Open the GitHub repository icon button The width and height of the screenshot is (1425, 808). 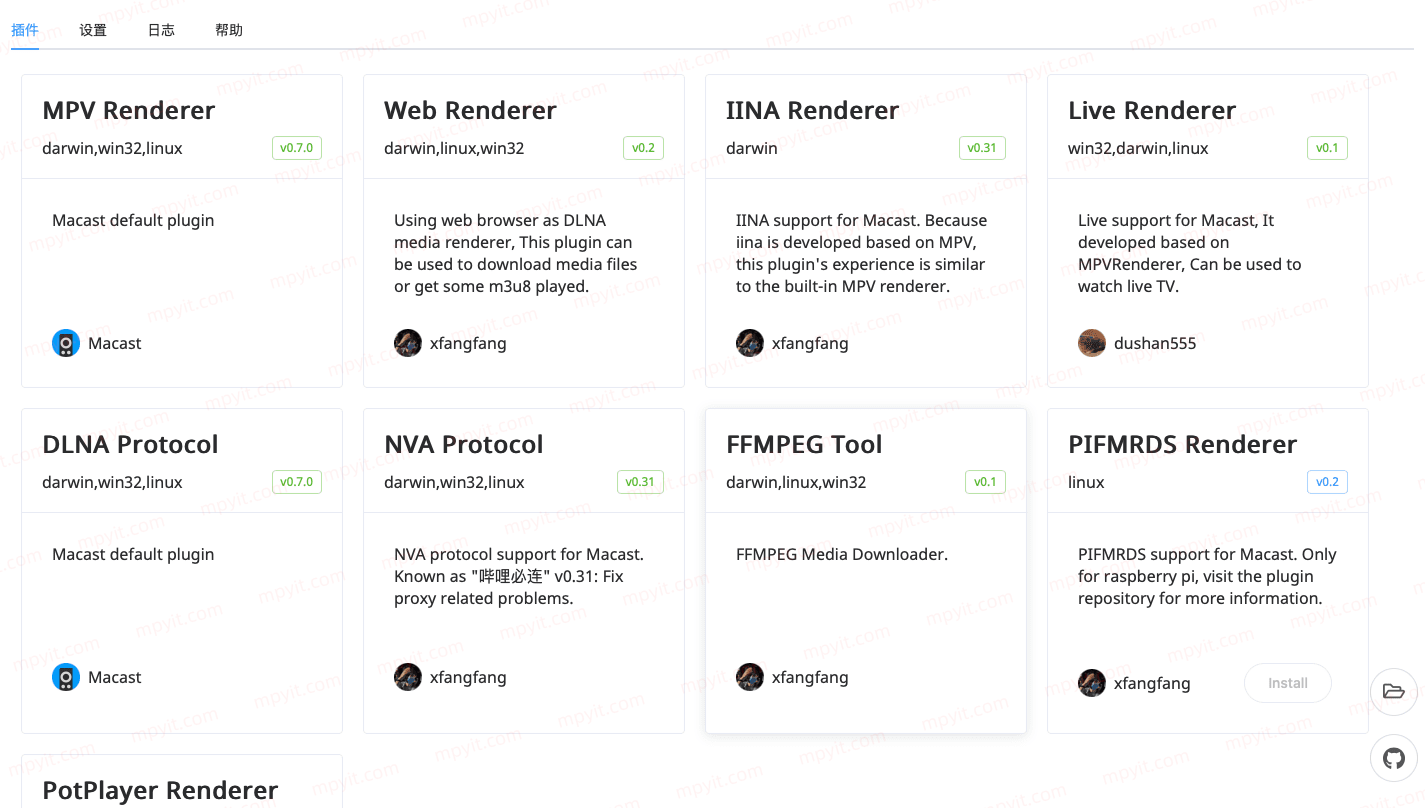click(x=1393, y=759)
